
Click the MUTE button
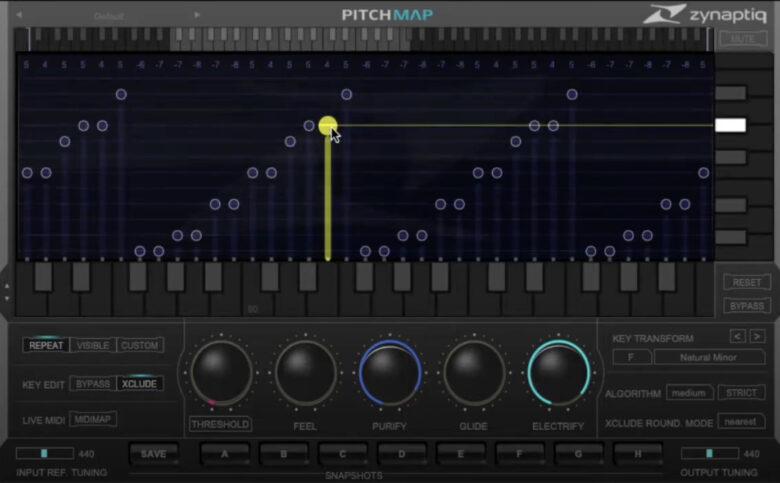743,39
